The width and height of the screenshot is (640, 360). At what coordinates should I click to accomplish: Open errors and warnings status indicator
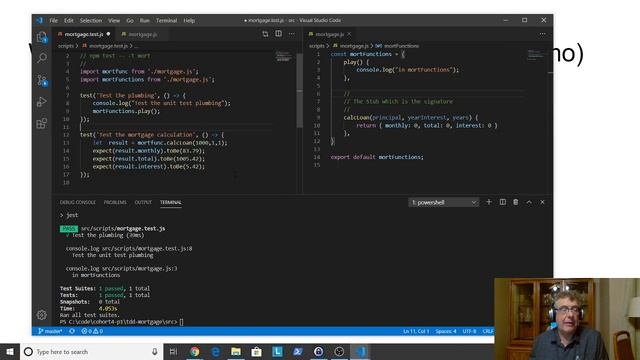(x=92, y=331)
